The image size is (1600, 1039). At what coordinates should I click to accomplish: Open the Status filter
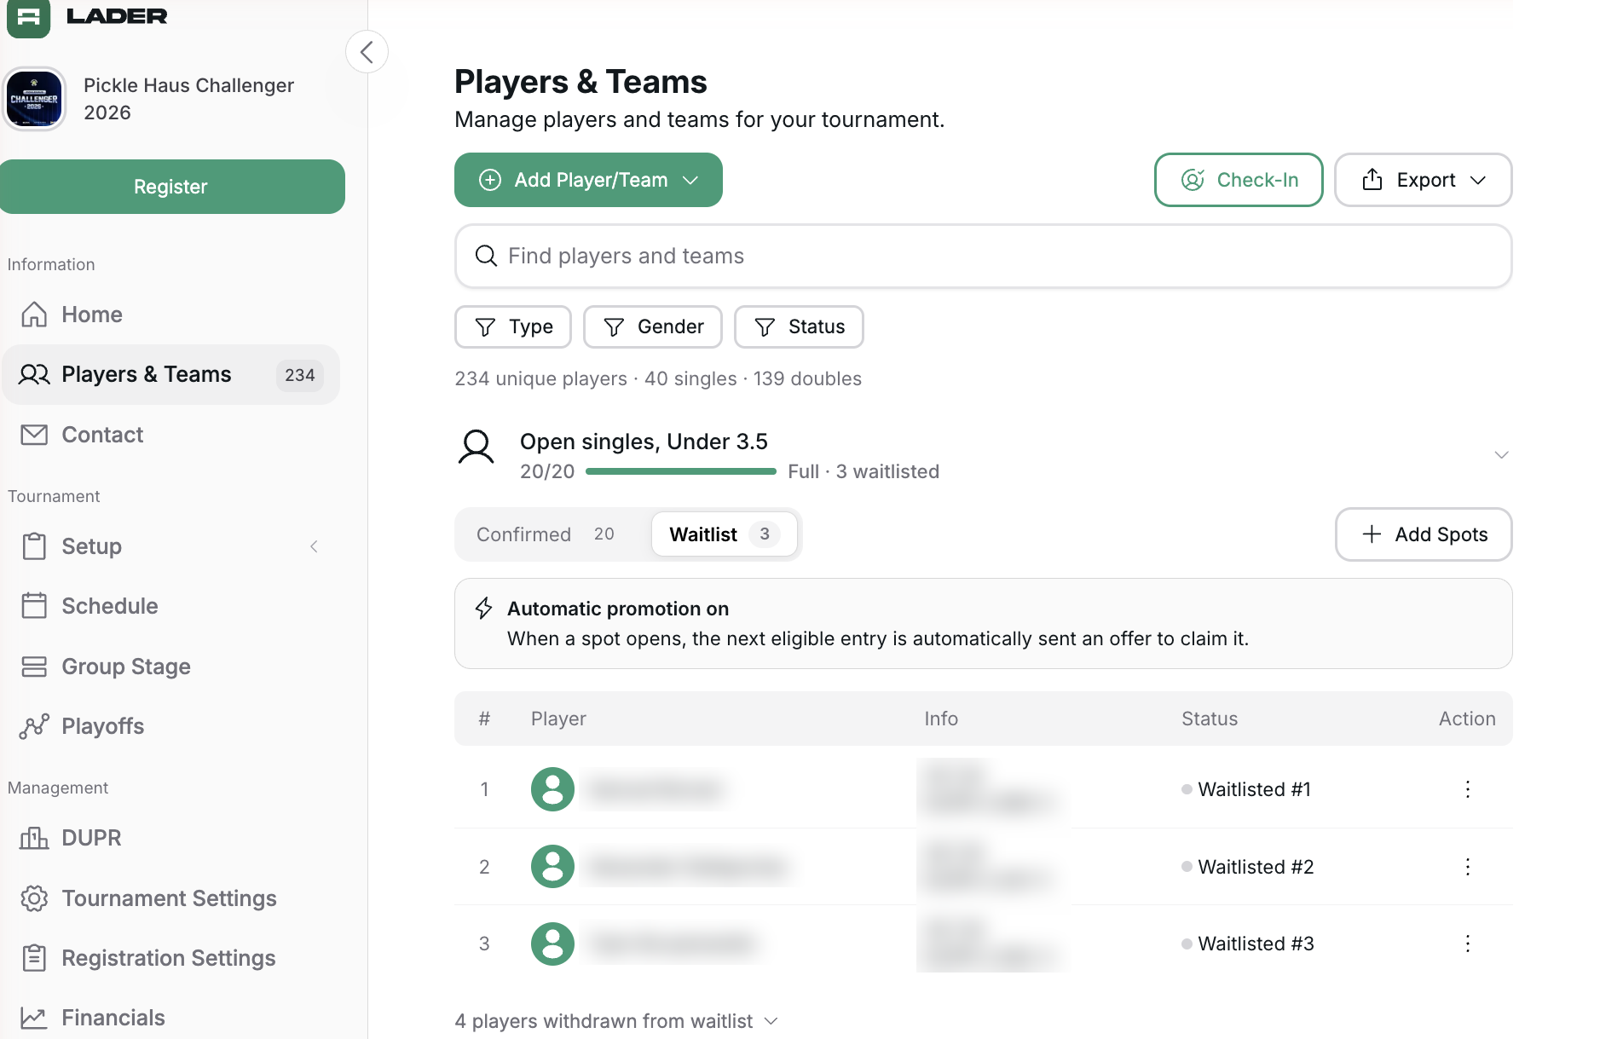(x=799, y=327)
